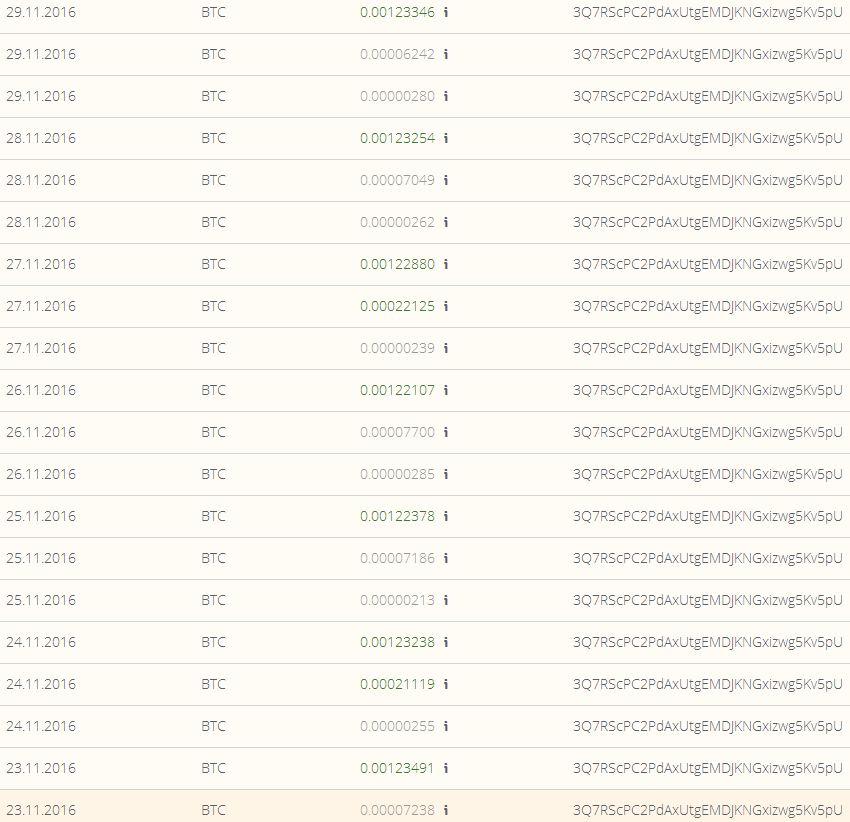Viewport: 850px width, 822px height.
Task: Select amount 0.00022125
Action: tap(397, 306)
